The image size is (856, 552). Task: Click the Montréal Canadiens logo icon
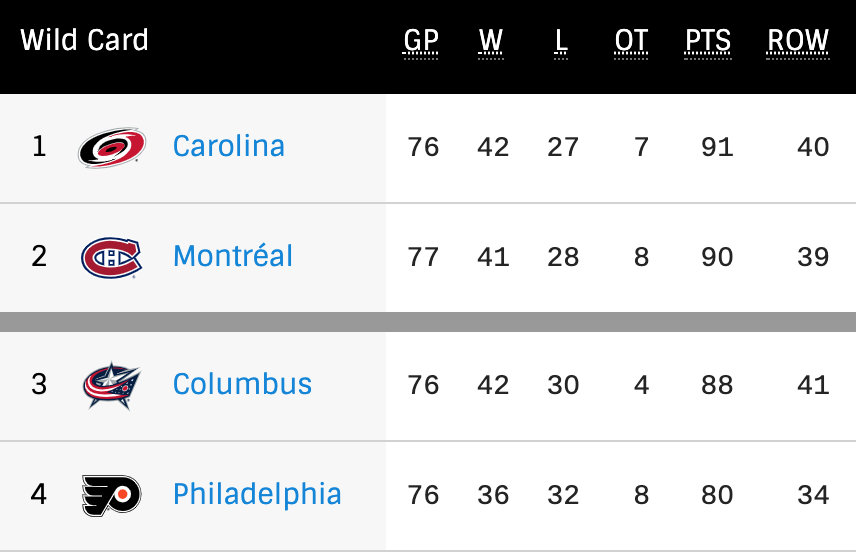(x=112, y=257)
